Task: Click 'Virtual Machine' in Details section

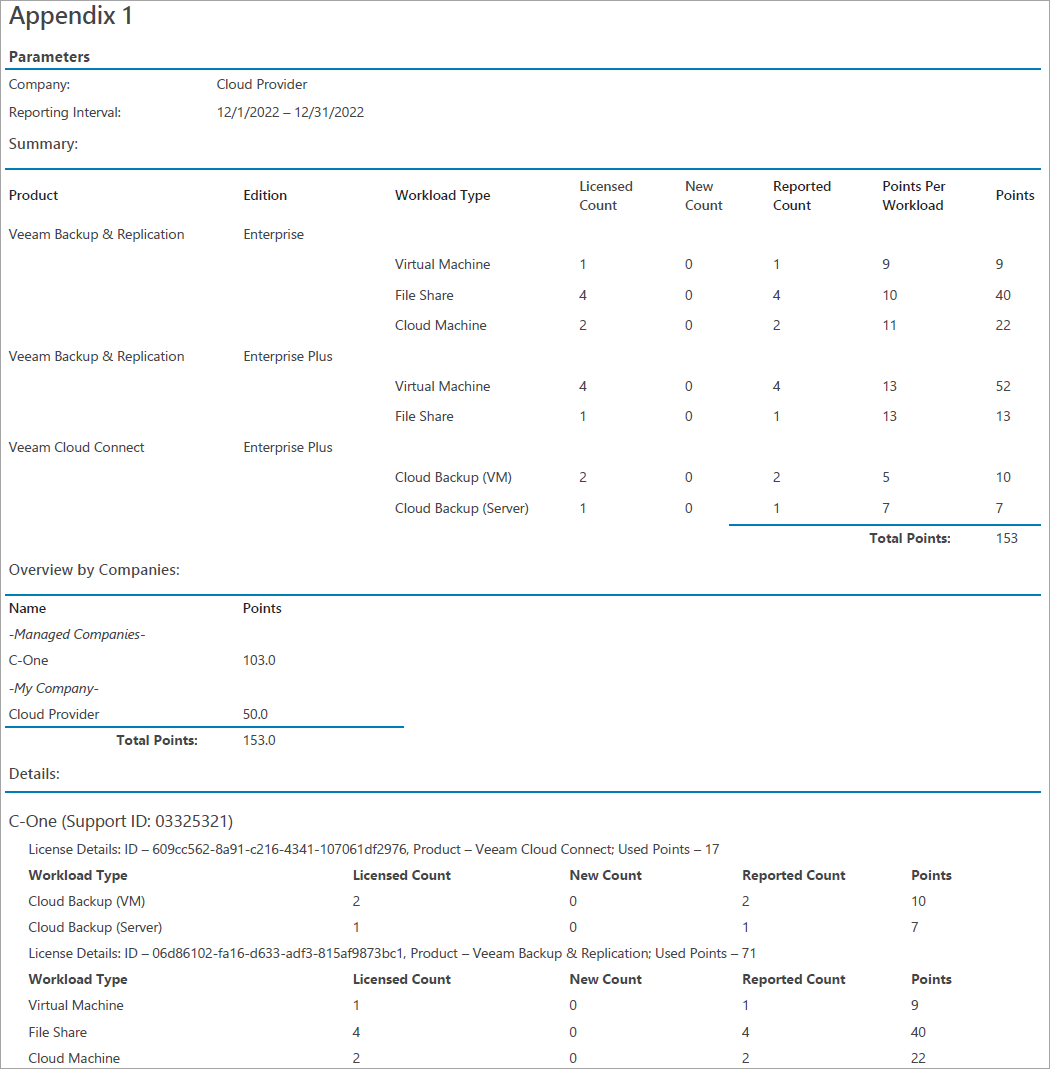Action: (x=76, y=1006)
